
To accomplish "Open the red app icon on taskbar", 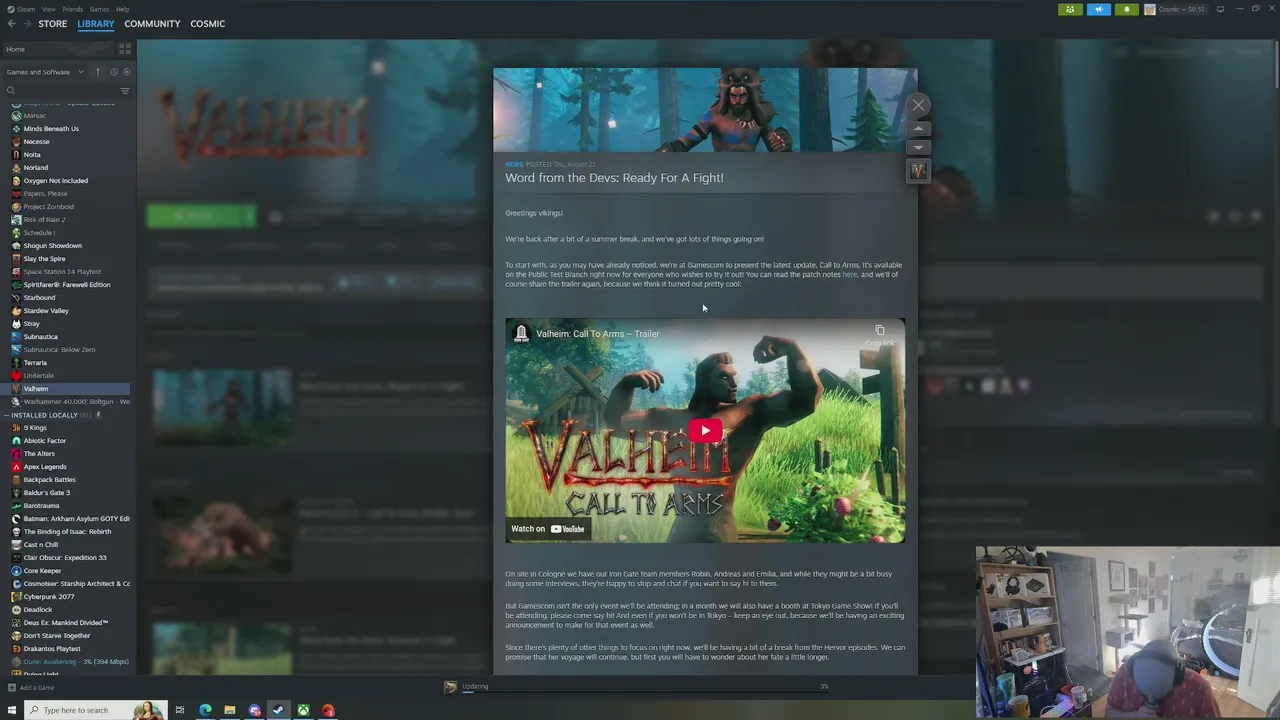I will [327, 710].
